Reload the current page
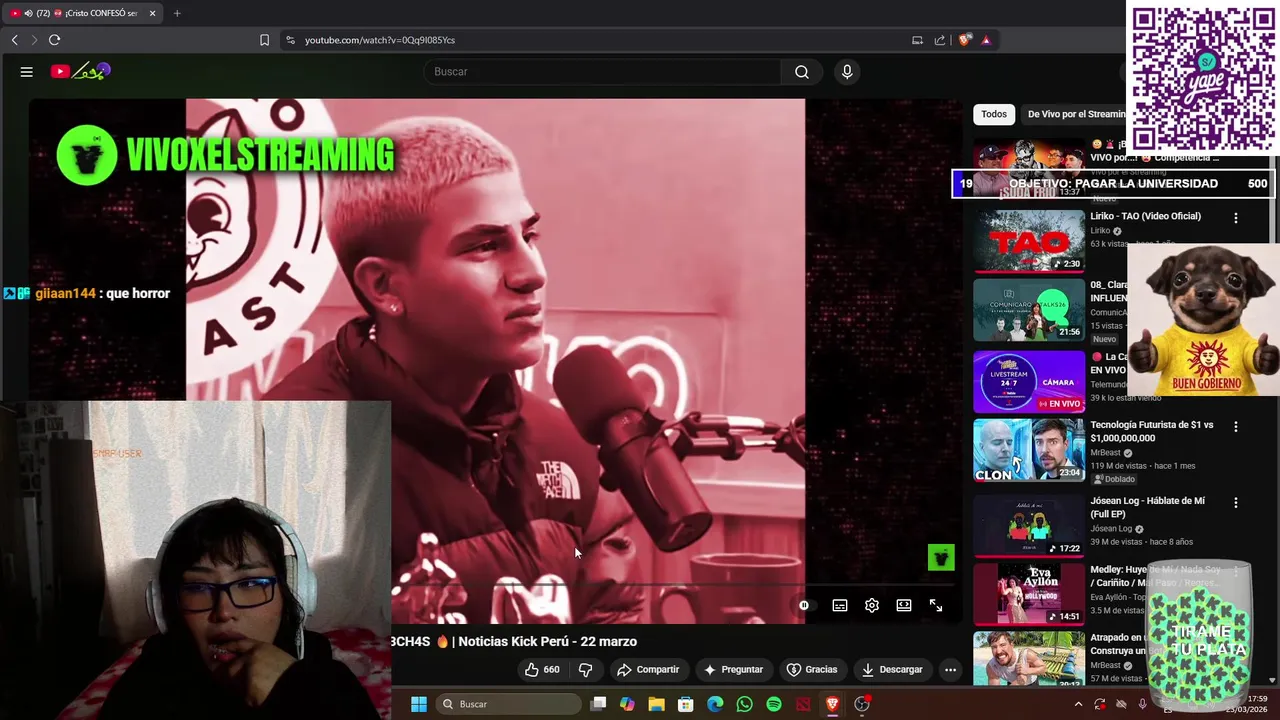This screenshot has width=1280, height=720. 55,40
